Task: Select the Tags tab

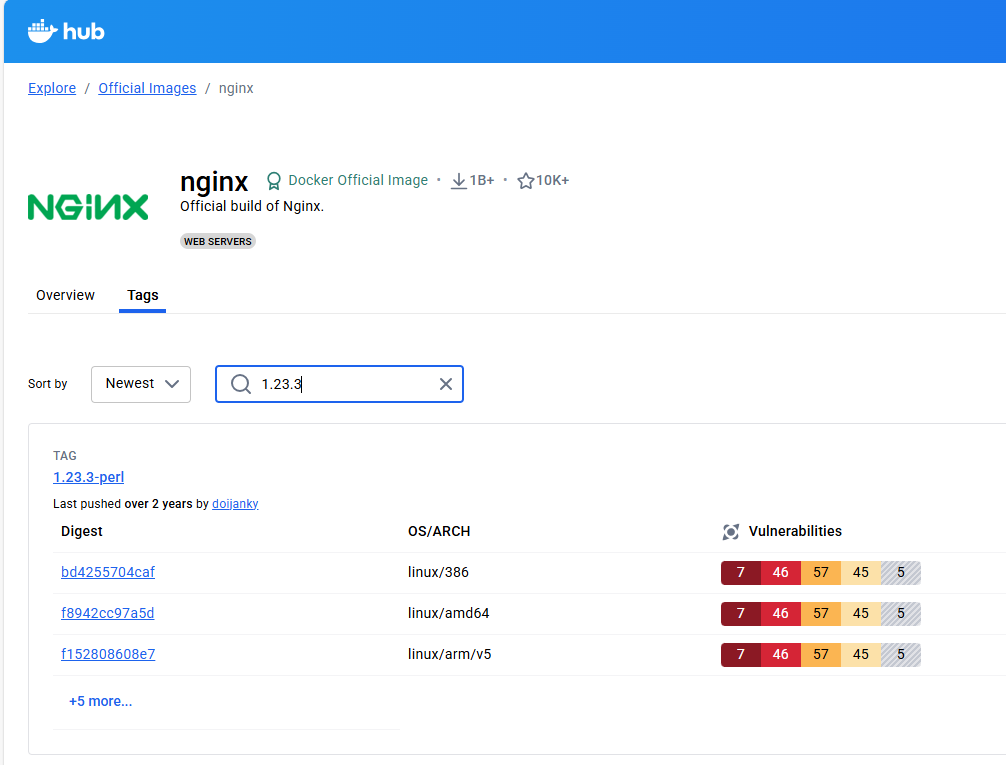Action: coord(142,295)
